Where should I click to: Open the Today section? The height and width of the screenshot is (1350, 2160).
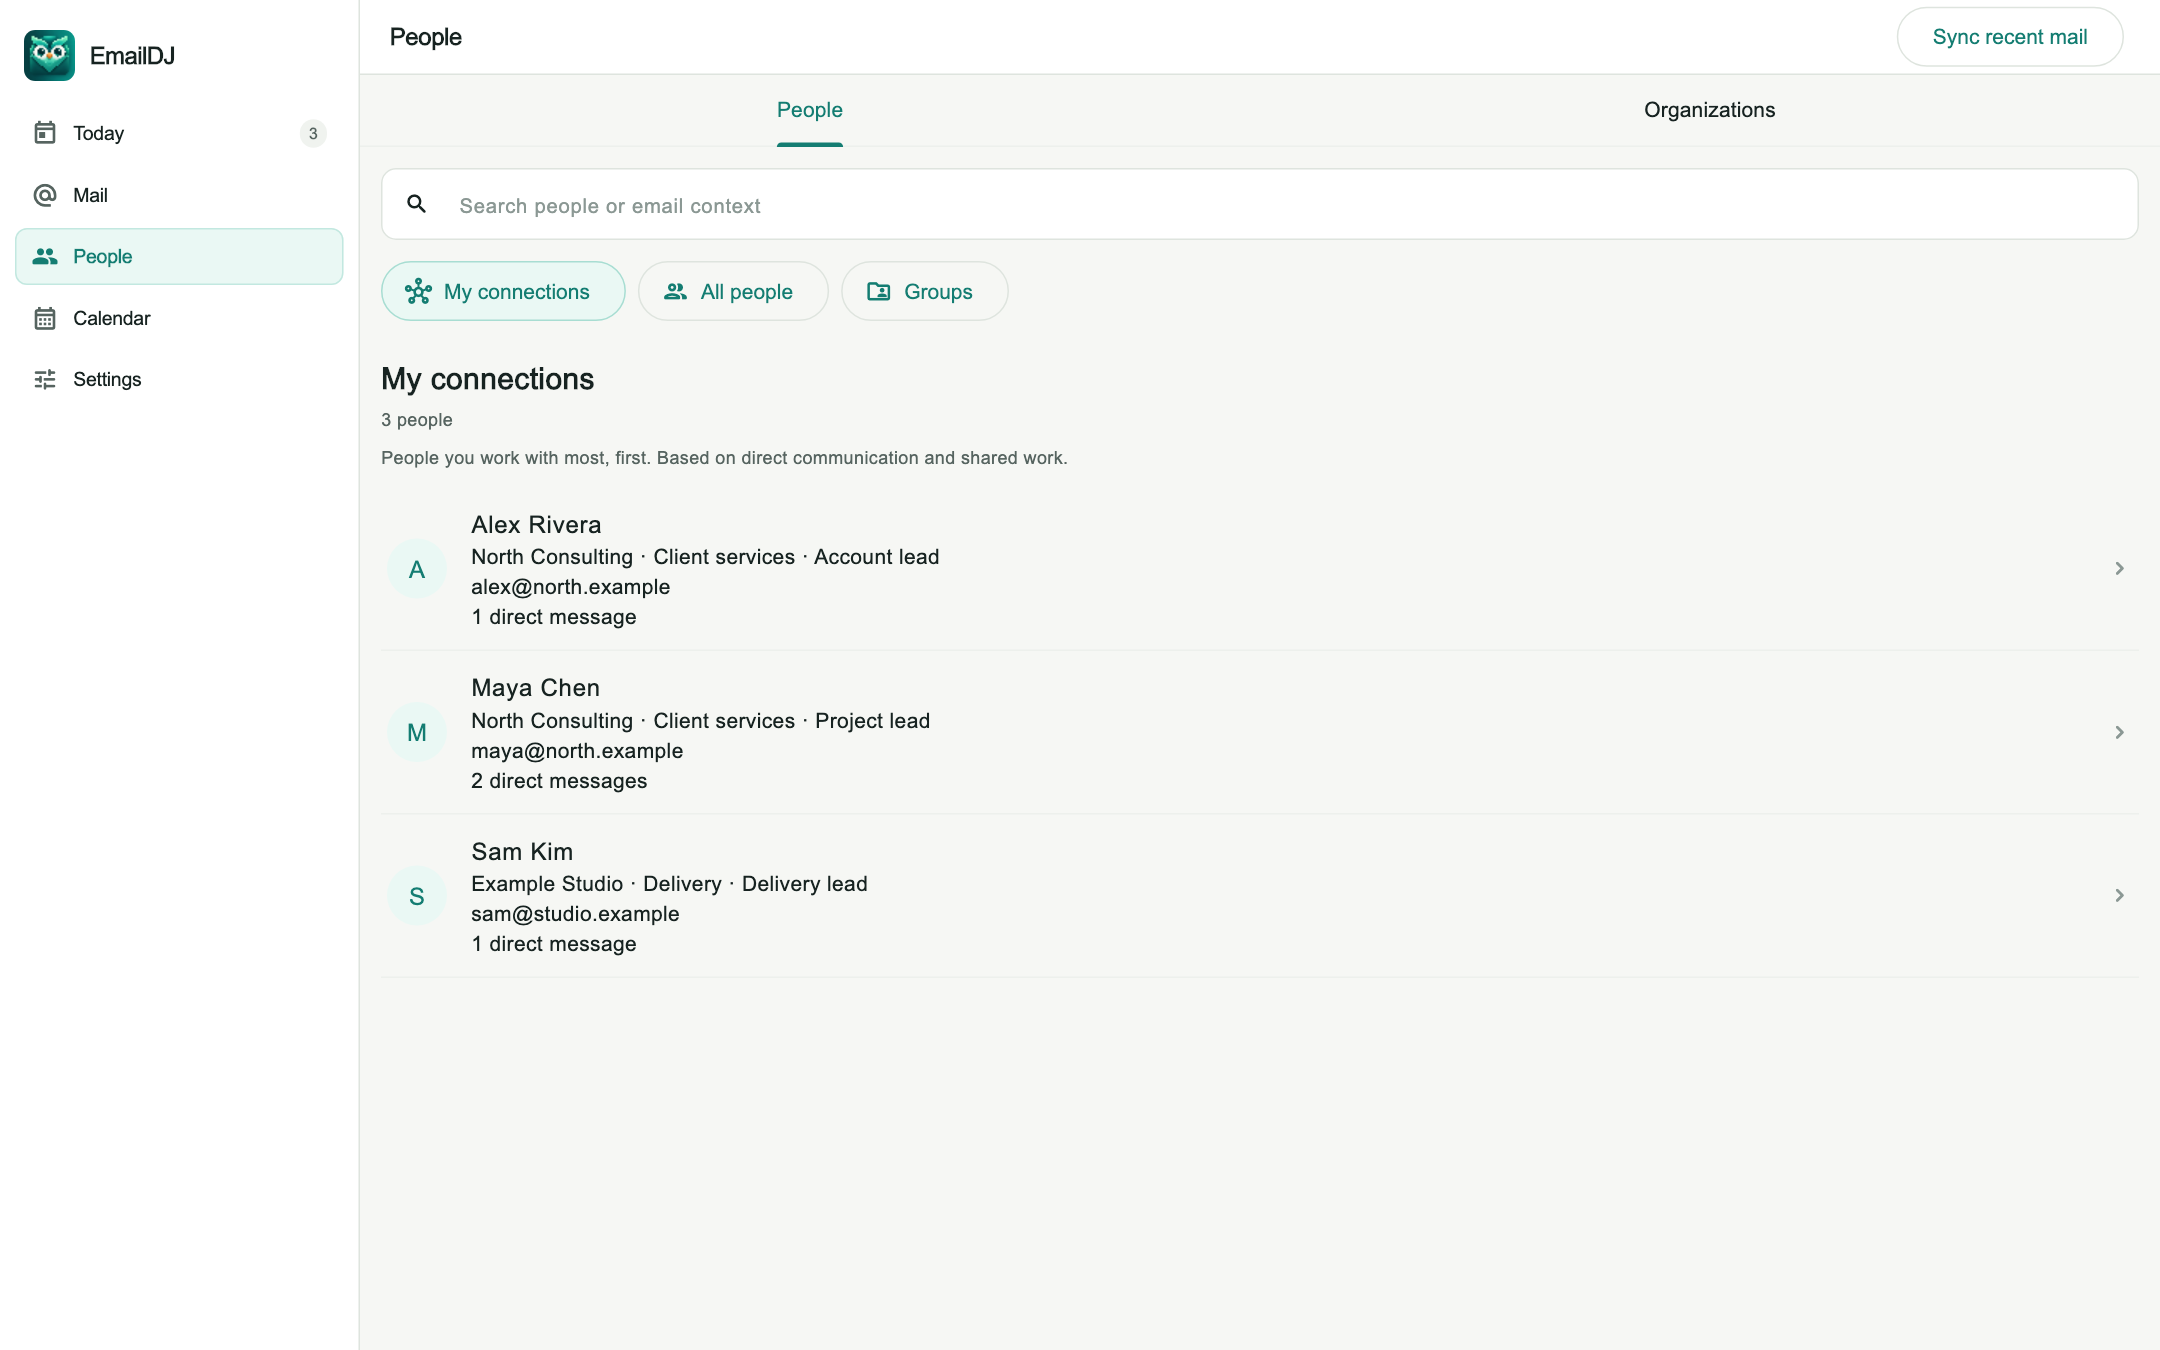point(179,133)
